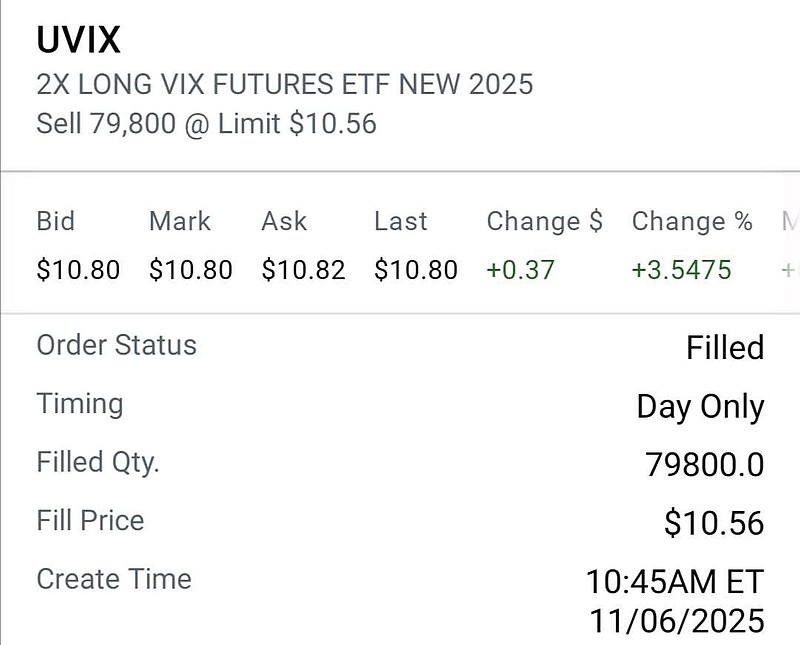The image size is (800, 645).
Task: Click the Last column header
Action: click(x=401, y=222)
